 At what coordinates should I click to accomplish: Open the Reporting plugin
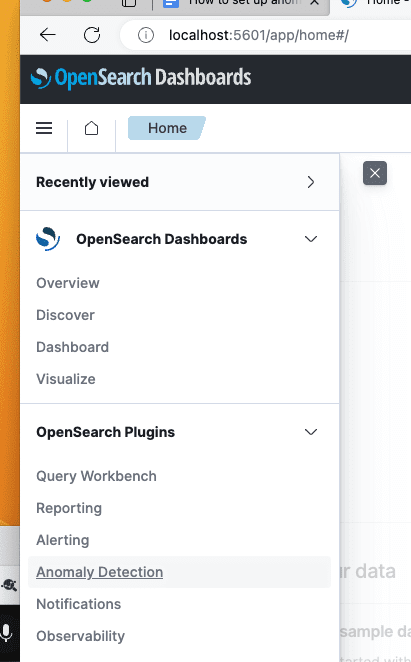pos(69,508)
